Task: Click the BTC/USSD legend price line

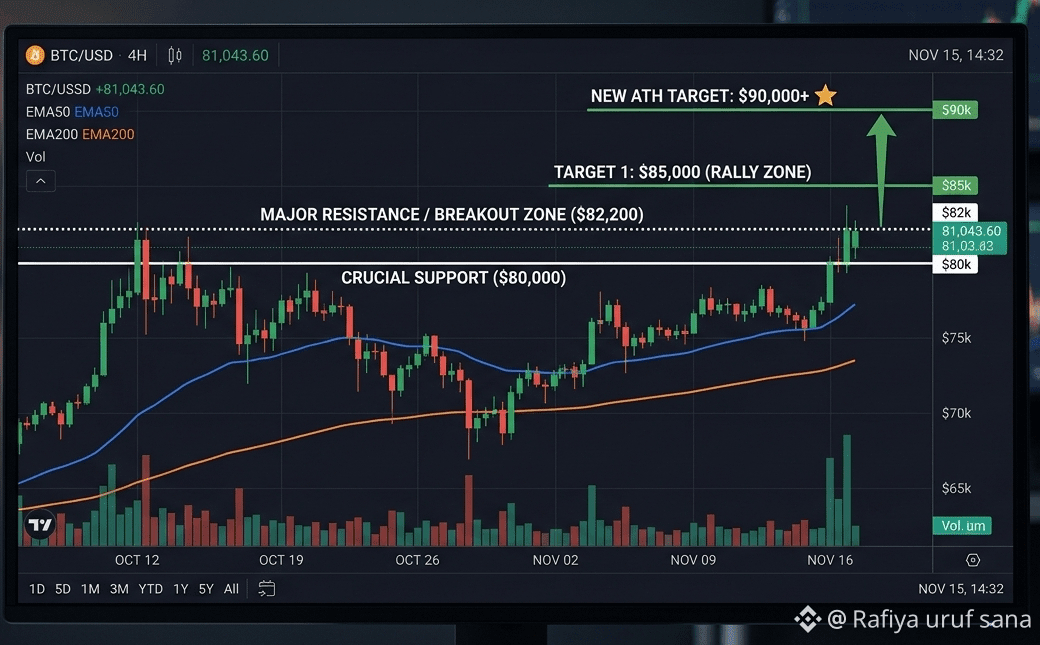Action: coord(95,89)
